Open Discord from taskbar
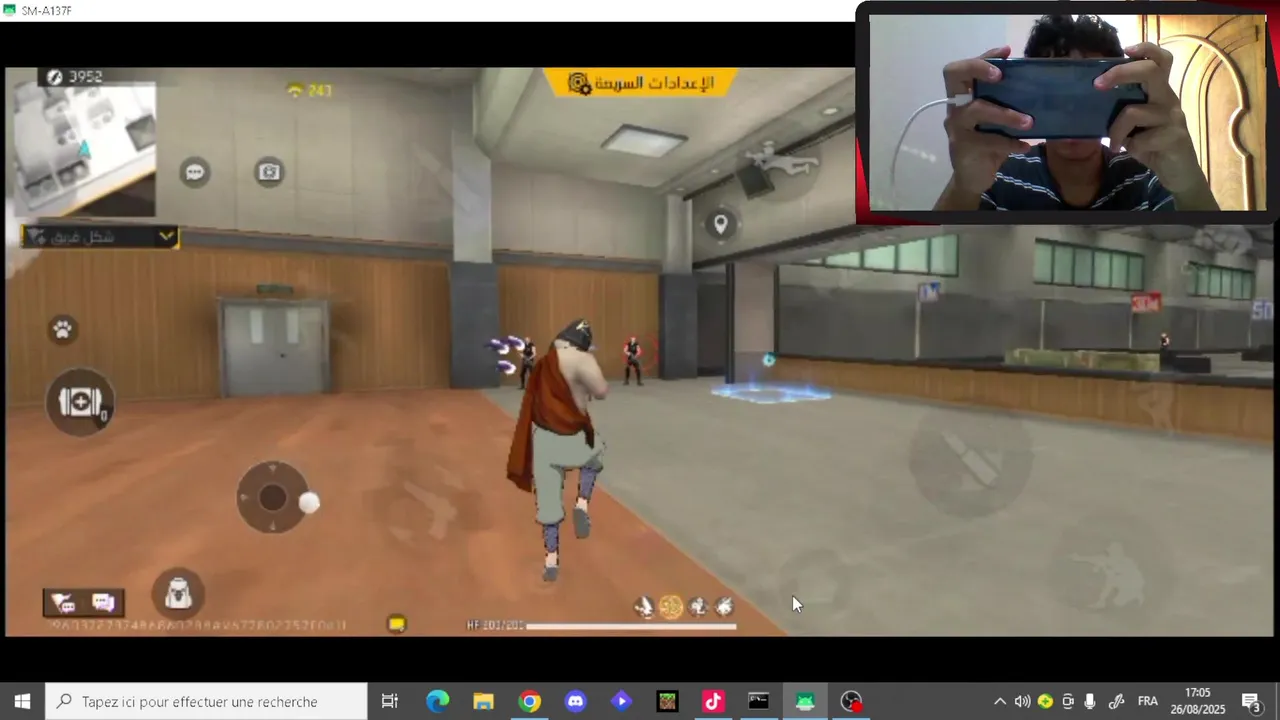The image size is (1280, 720). [576, 701]
